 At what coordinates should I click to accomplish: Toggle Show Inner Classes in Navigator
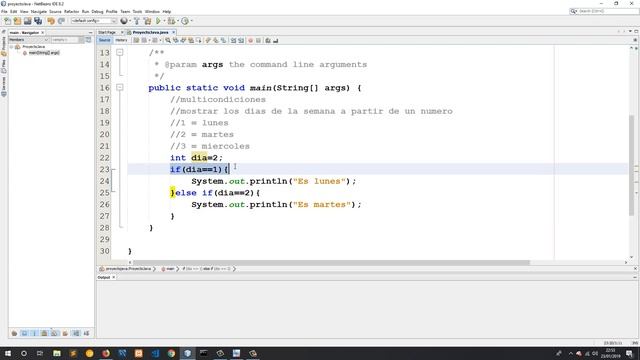coord(55,333)
